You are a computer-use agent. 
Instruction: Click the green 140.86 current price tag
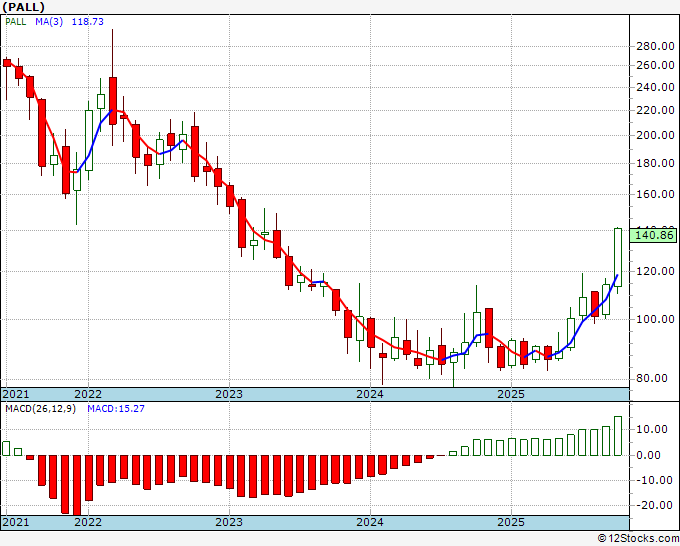652,235
